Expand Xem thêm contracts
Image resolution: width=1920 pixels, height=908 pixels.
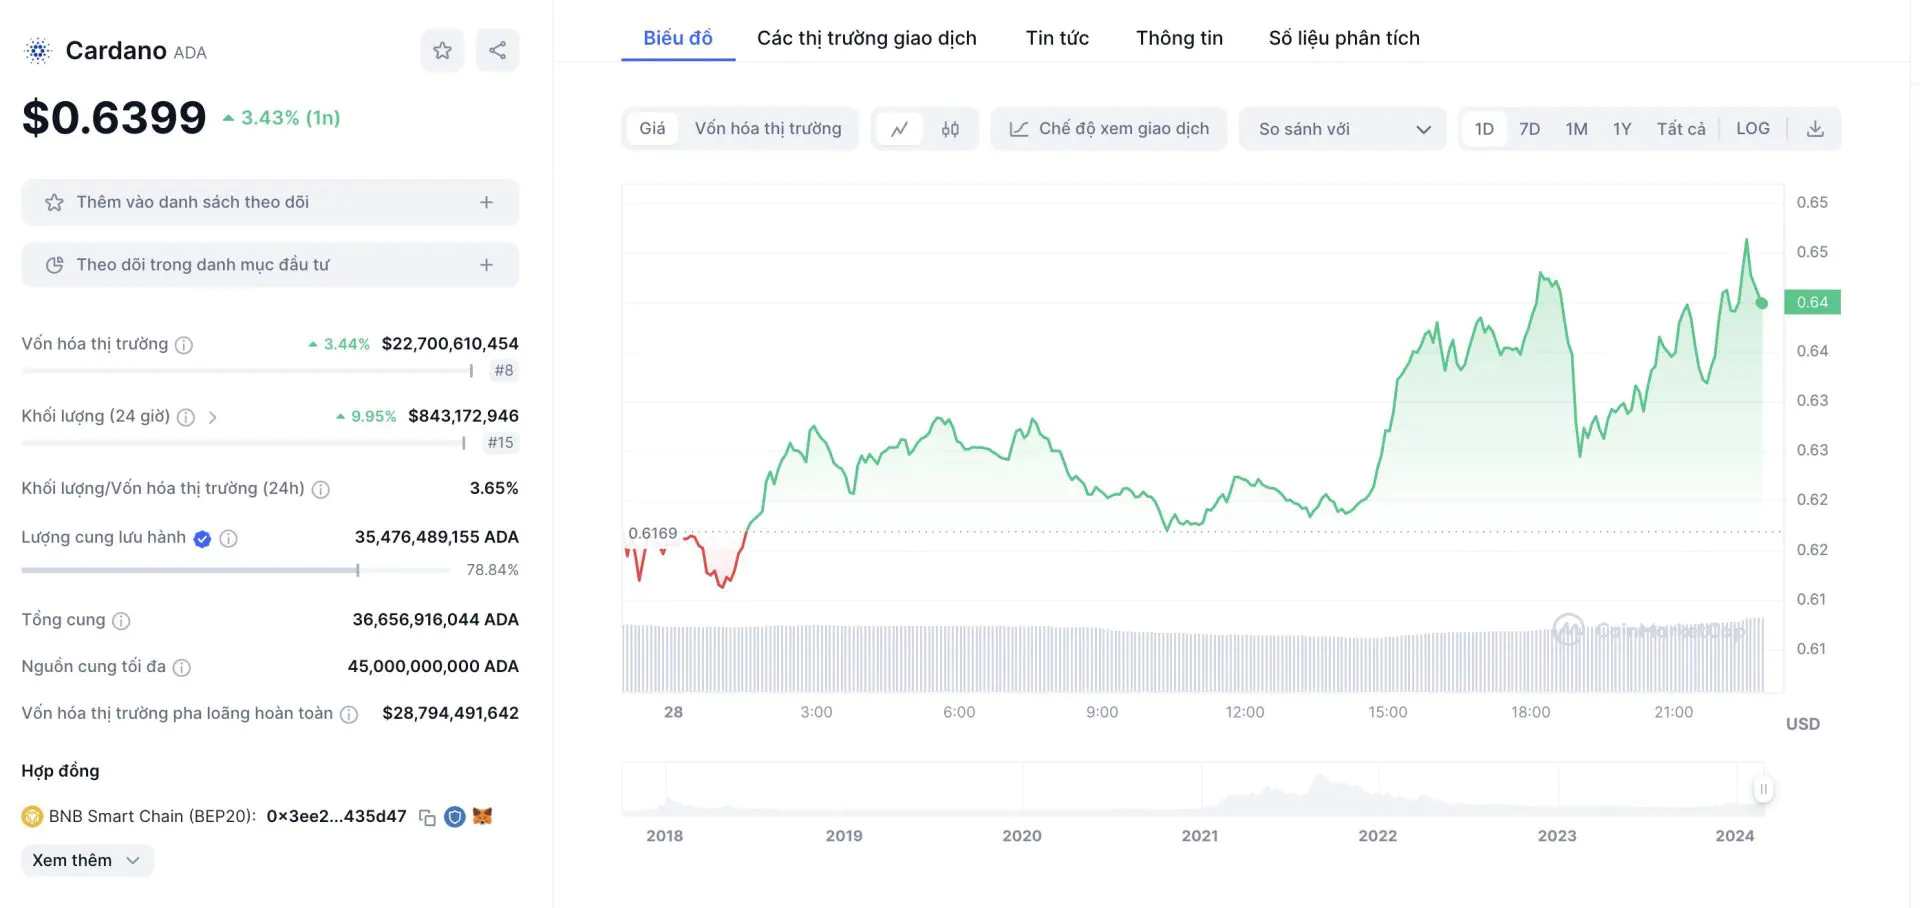87,861
